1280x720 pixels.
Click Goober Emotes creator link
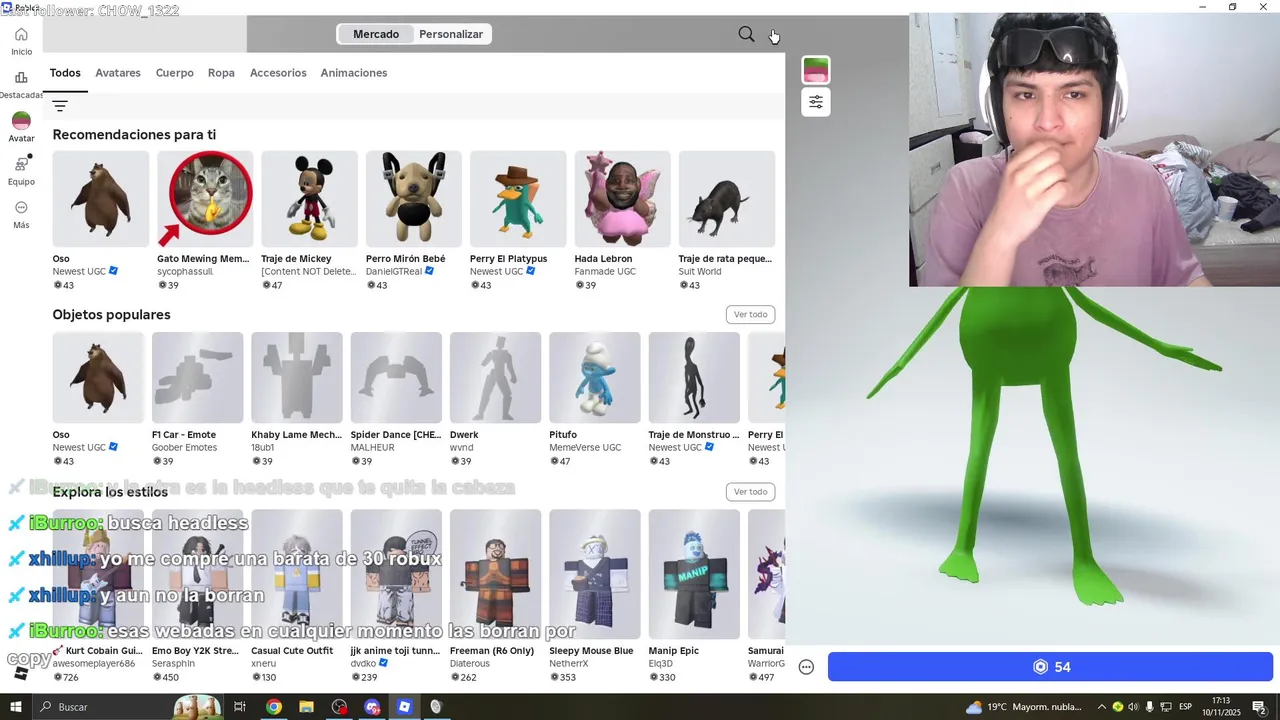coord(184,448)
